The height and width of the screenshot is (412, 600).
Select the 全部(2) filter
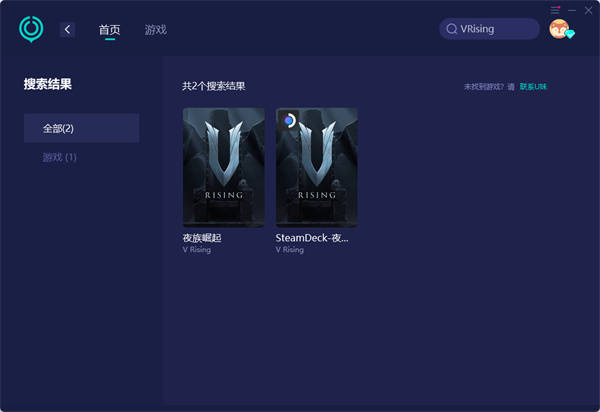[x=82, y=128]
